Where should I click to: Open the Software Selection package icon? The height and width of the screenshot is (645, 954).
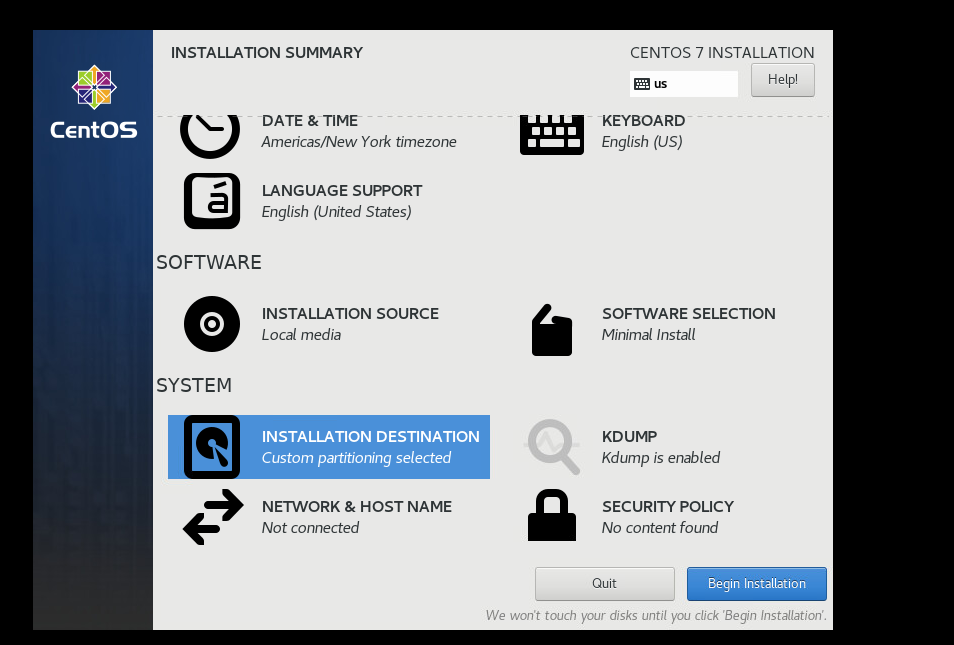[x=552, y=330]
